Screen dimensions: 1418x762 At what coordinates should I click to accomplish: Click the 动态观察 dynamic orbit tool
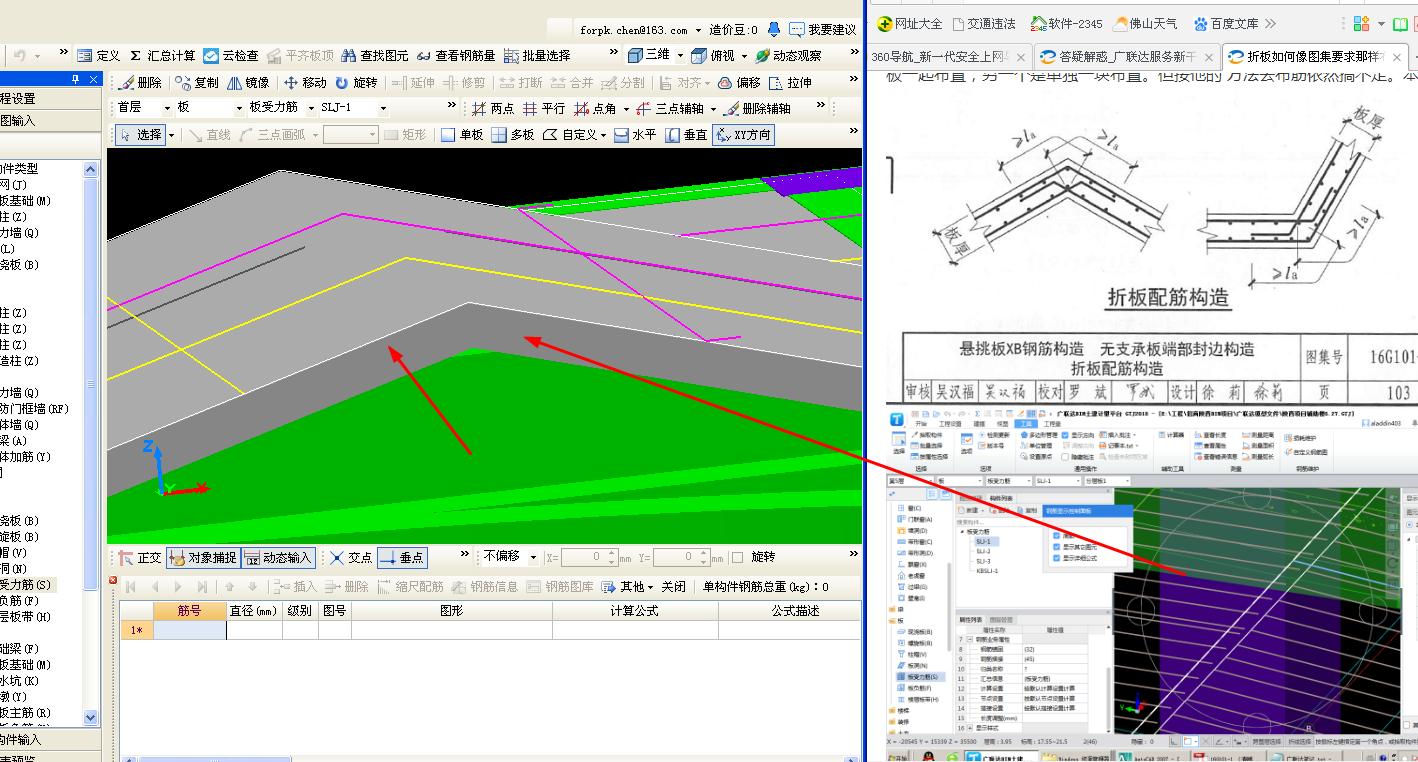click(x=789, y=56)
